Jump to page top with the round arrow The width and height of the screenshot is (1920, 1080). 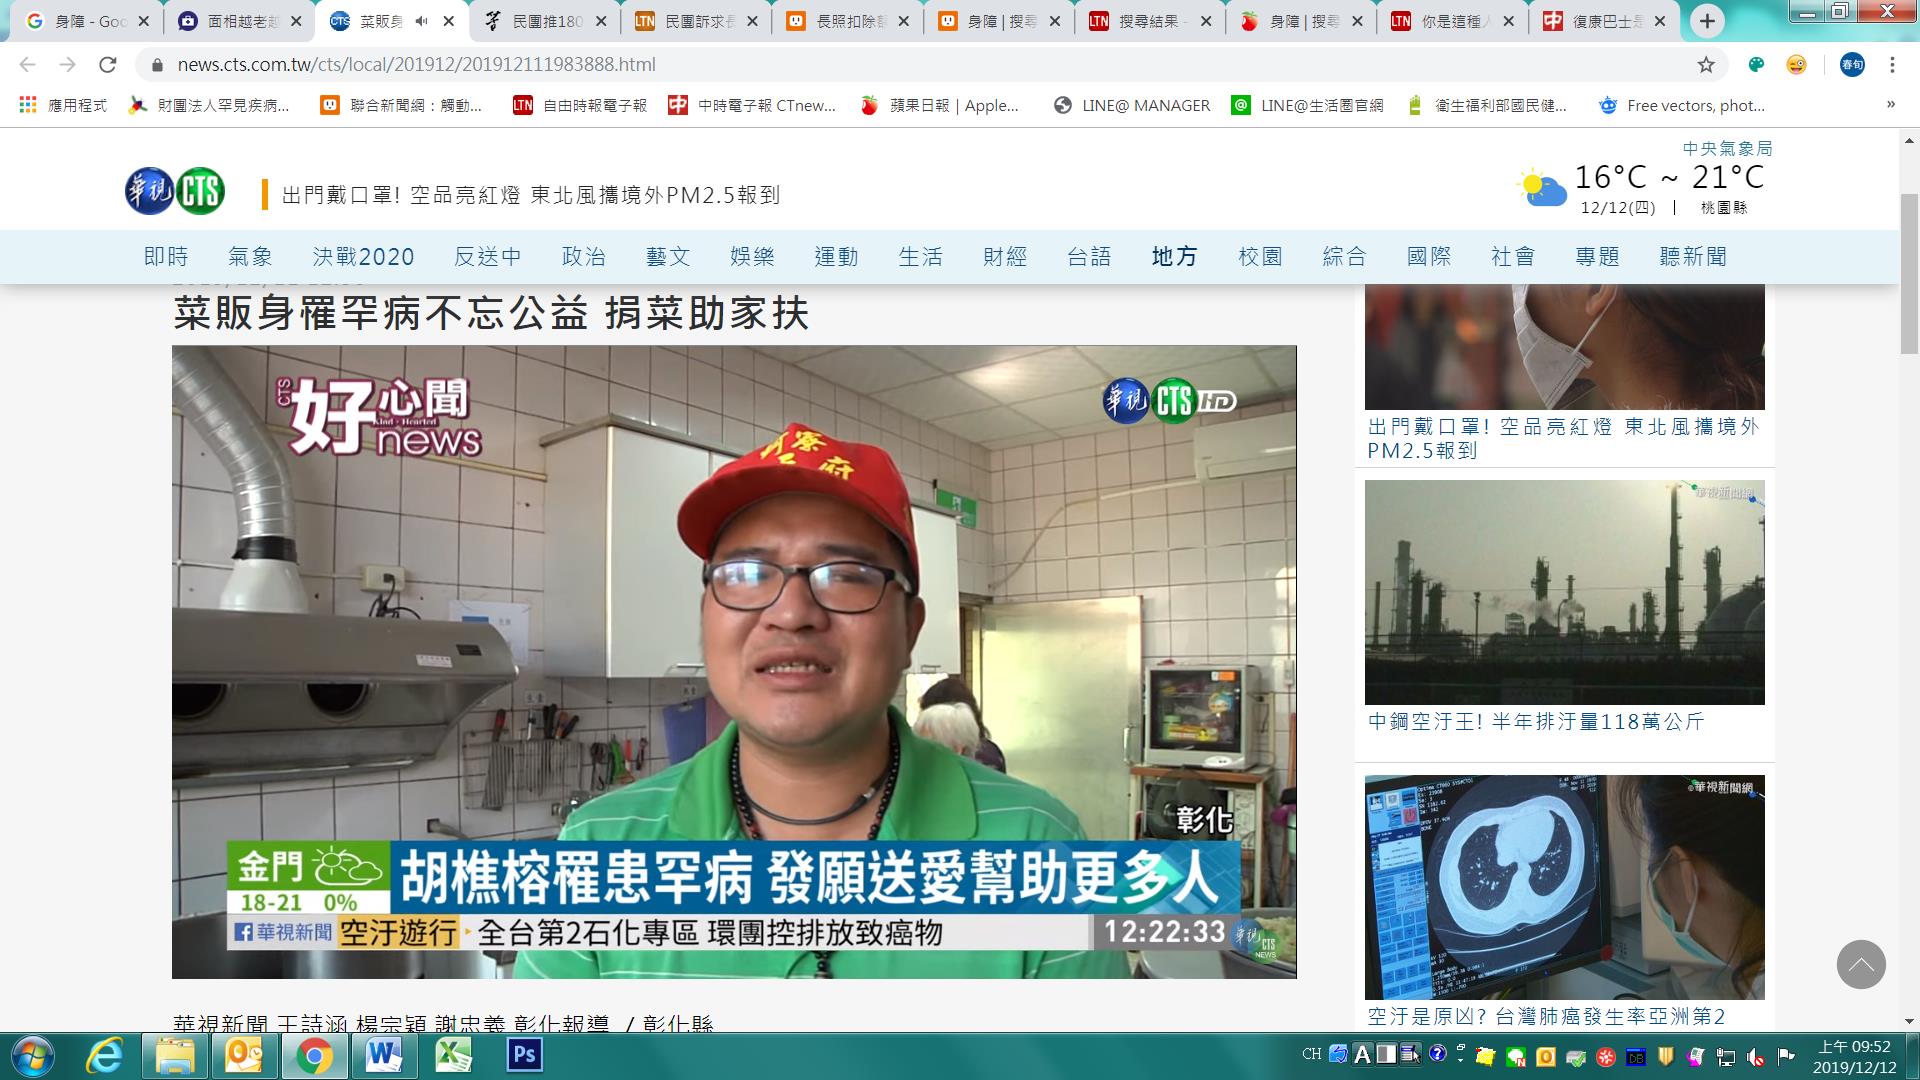[x=1861, y=965]
